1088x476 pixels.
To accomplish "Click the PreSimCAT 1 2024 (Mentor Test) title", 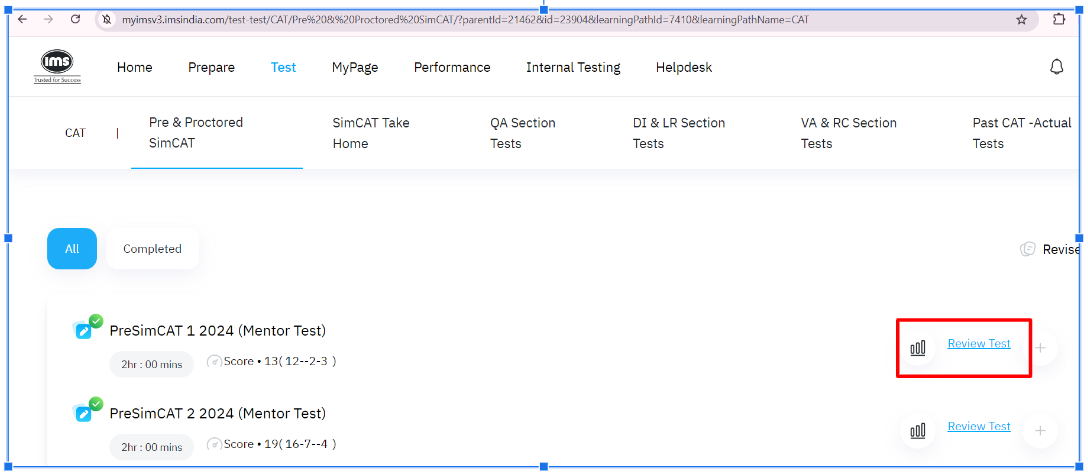I will (218, 331).
